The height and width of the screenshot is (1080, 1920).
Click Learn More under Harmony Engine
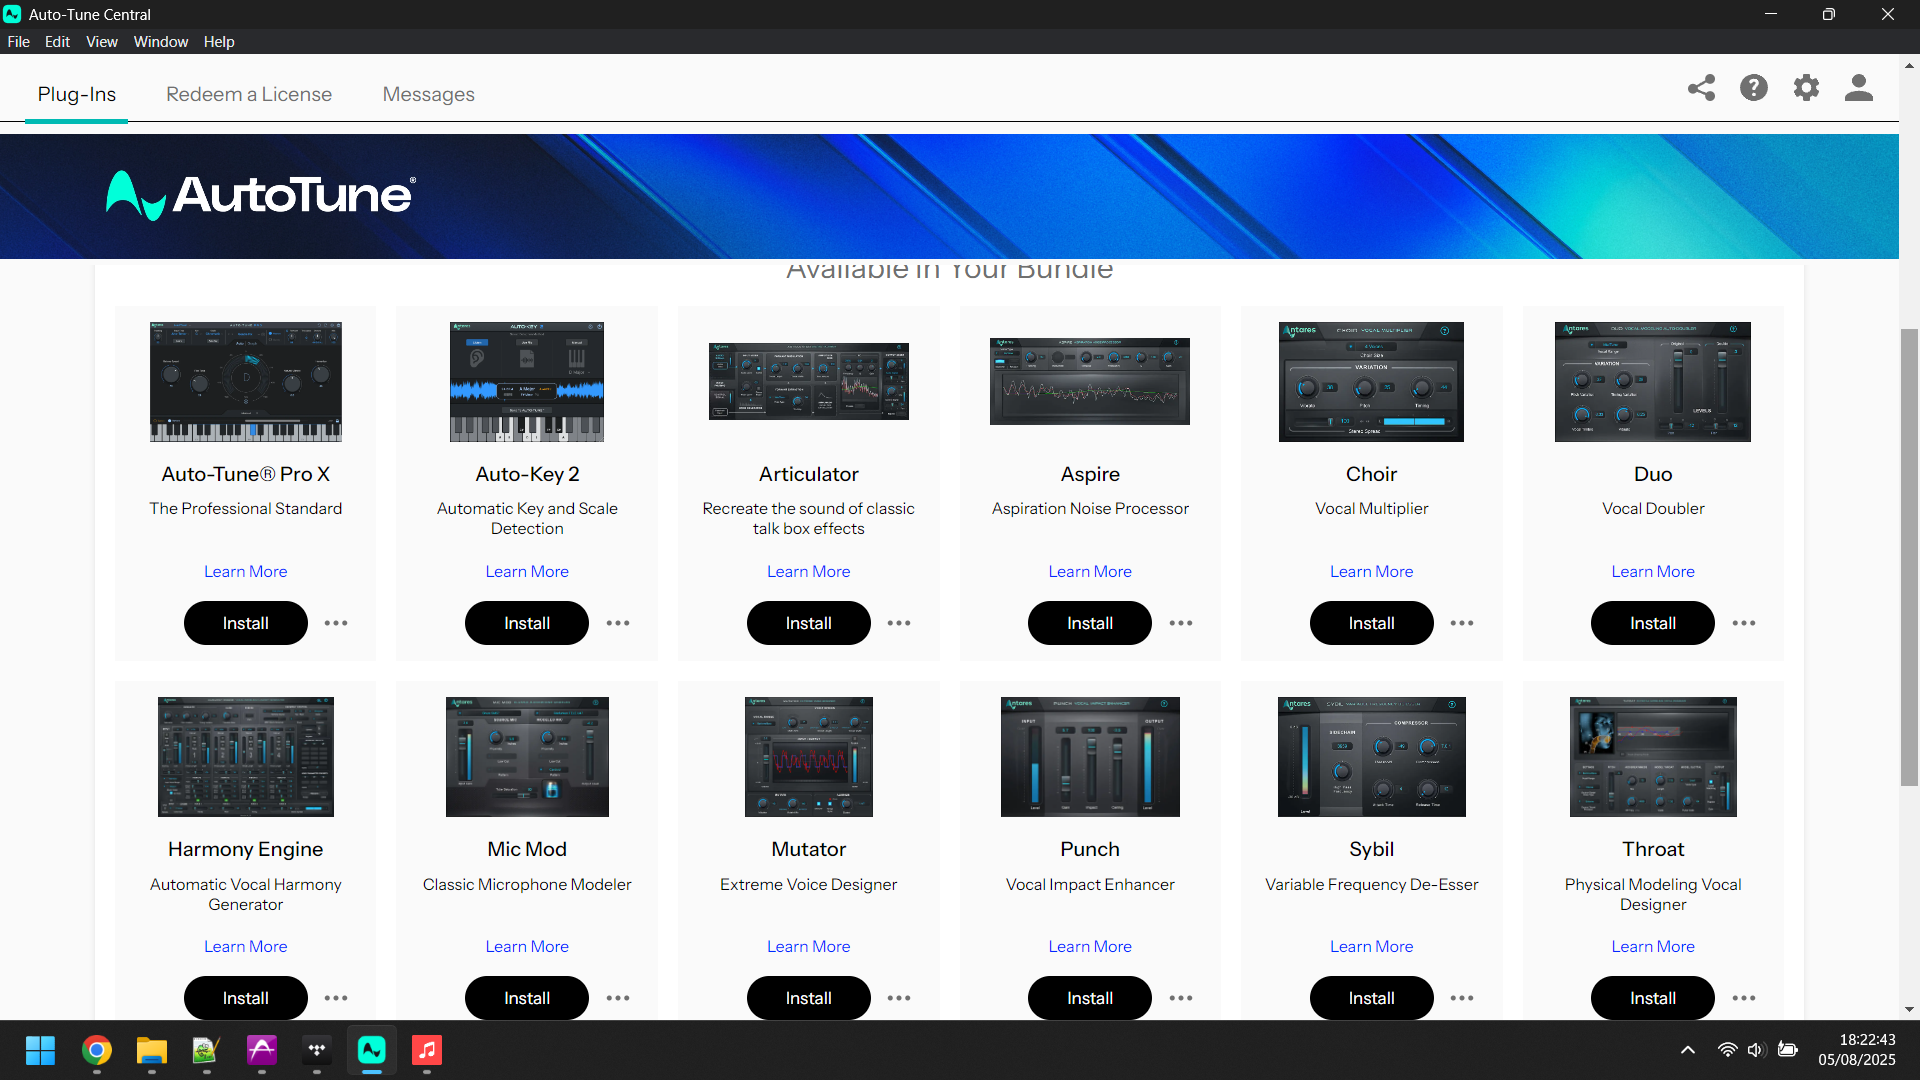pos(246,946)
